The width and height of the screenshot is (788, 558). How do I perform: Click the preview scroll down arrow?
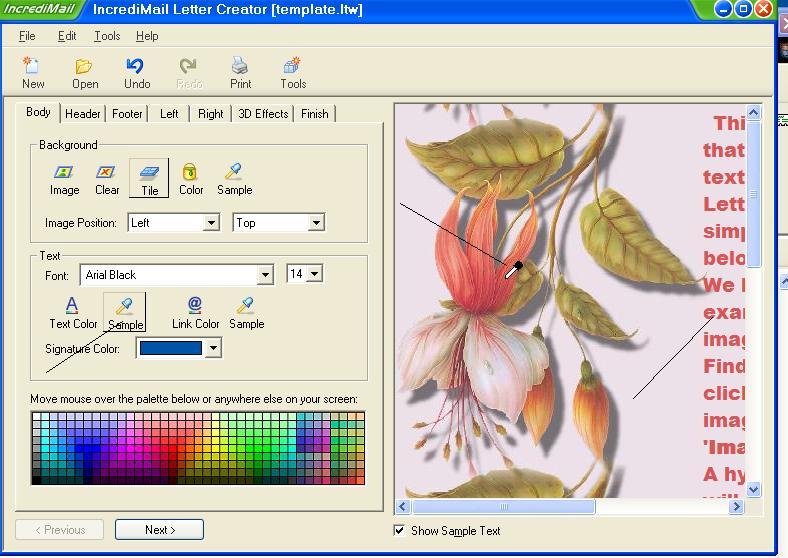click(753, 489)
